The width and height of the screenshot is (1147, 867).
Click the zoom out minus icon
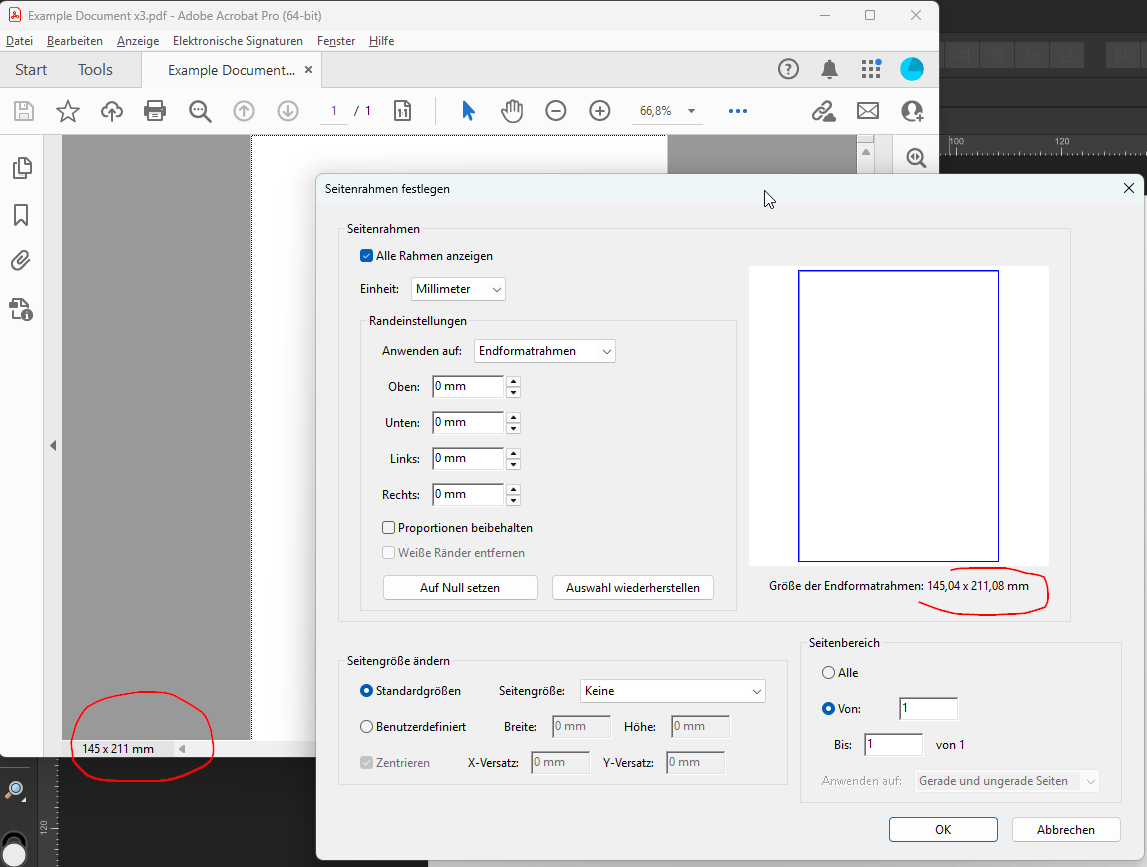(556, 111)
